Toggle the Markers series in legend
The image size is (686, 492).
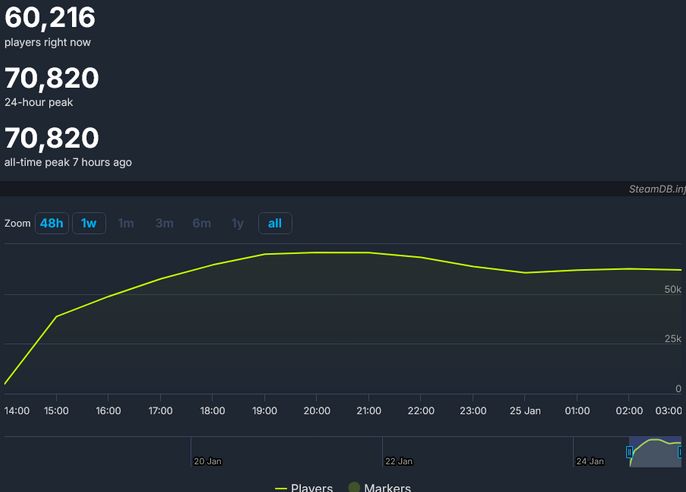point(386,488)
